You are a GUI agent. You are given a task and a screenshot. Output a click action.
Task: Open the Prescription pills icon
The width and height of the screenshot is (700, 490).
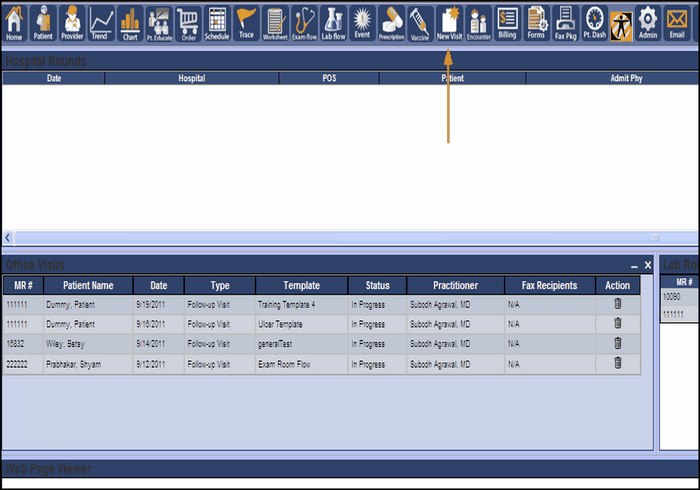click(x=392, y=23)
